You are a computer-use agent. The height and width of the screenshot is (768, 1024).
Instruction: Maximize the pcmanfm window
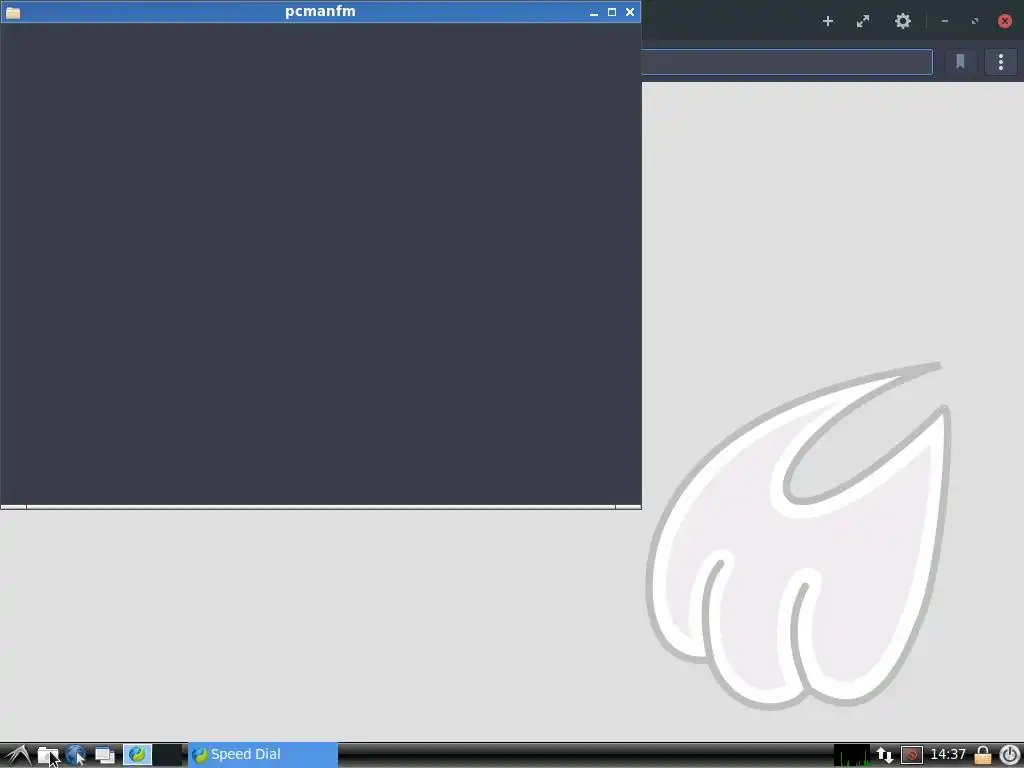612,12
